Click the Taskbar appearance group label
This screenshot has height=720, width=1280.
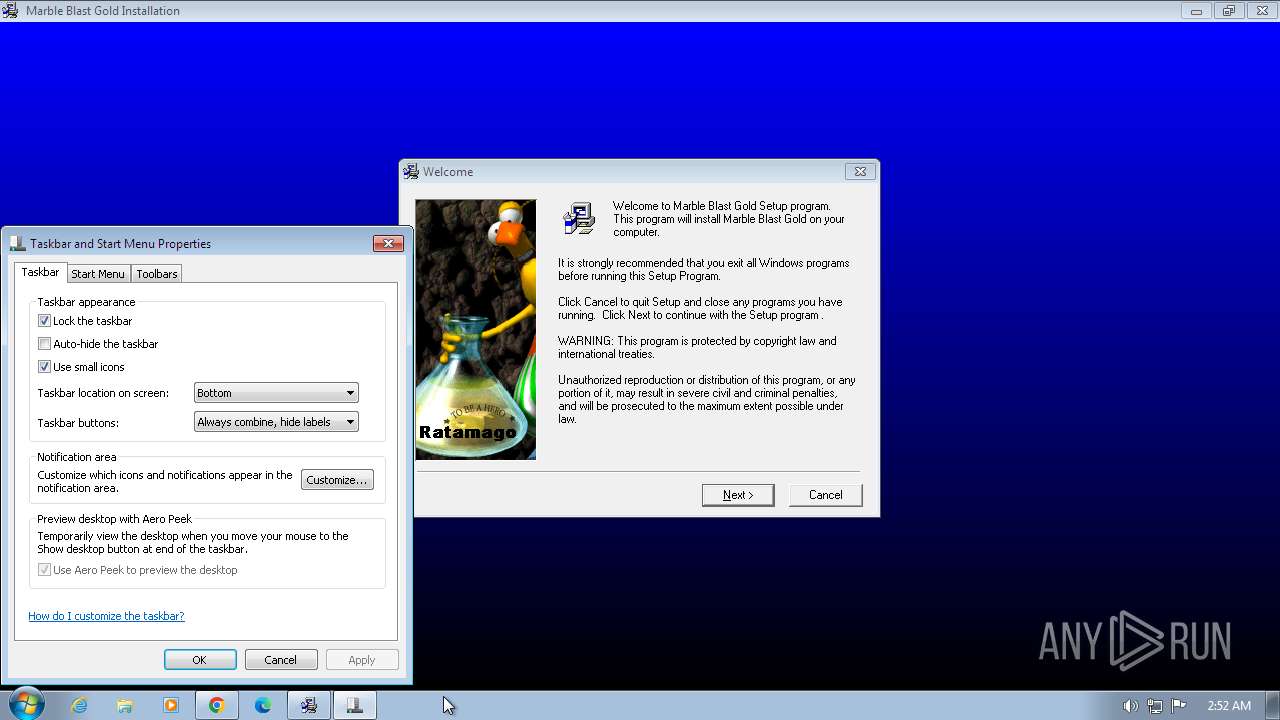[86, 302]
